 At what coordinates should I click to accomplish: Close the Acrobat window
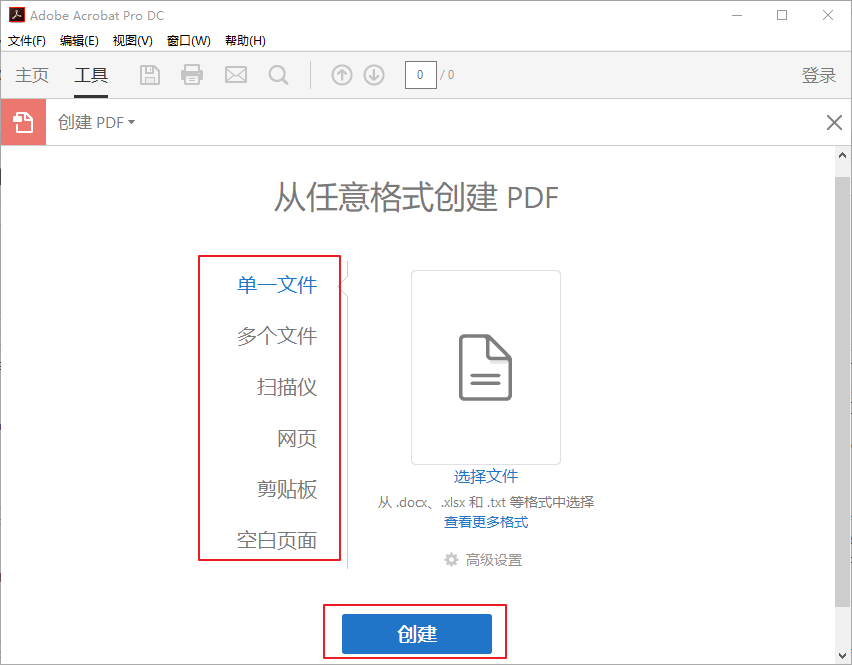click(828, 15)
